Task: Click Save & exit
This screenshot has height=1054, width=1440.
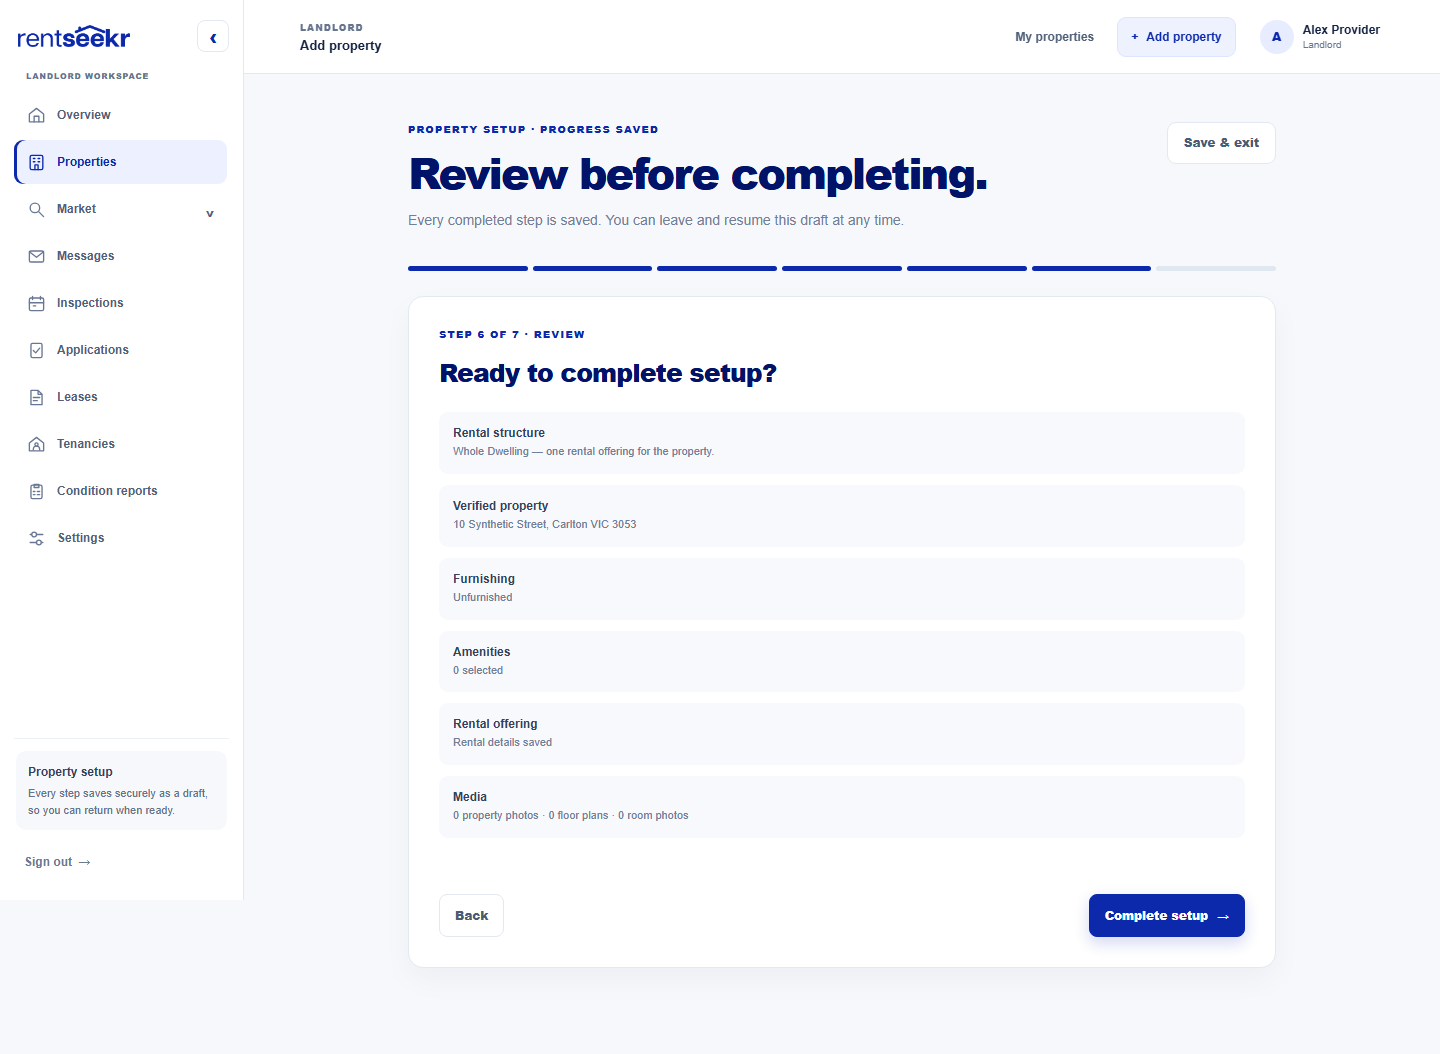Action: 1221,143
